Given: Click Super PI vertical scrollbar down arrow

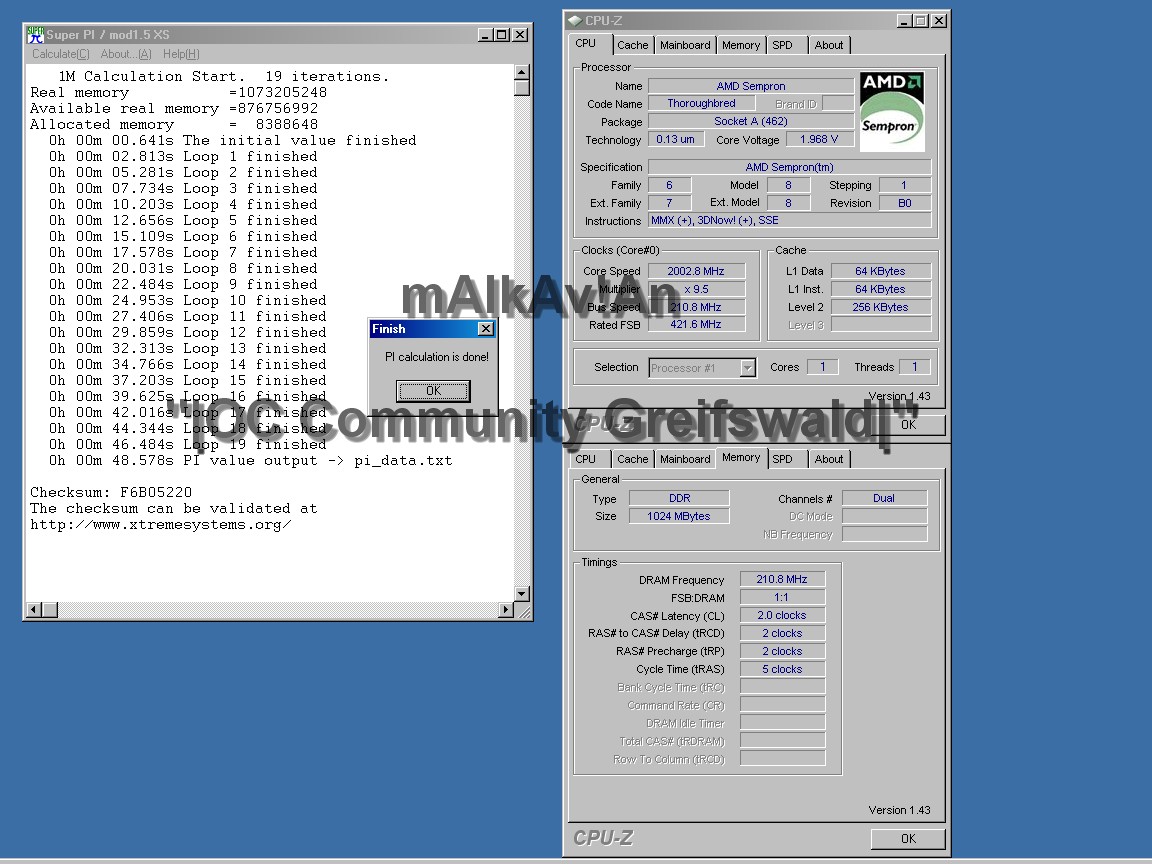Looking at the screenshot, I should click(522, 594).
